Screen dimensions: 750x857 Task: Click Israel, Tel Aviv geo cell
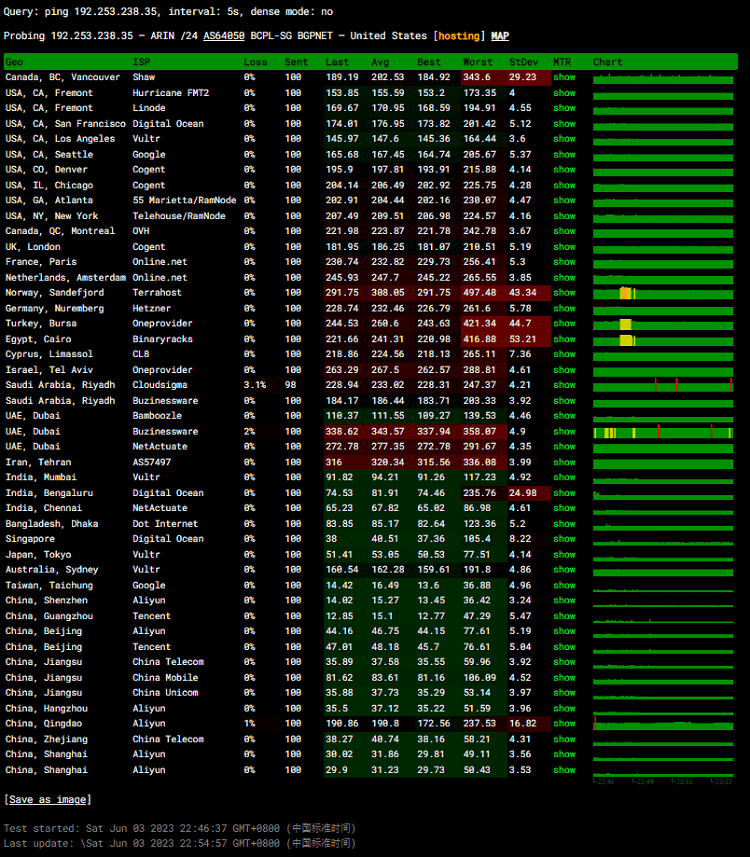49,370
